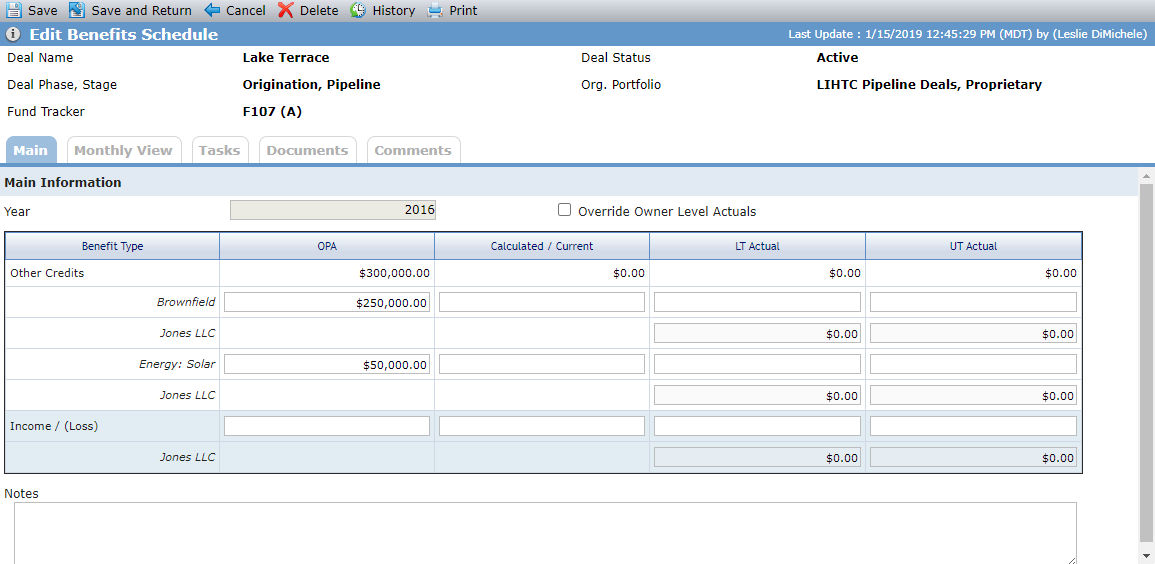Click Jones LLC under Energy: Solar
Image resolution: width=1155 pixels, height=564 pixels.
coord(187,395)
